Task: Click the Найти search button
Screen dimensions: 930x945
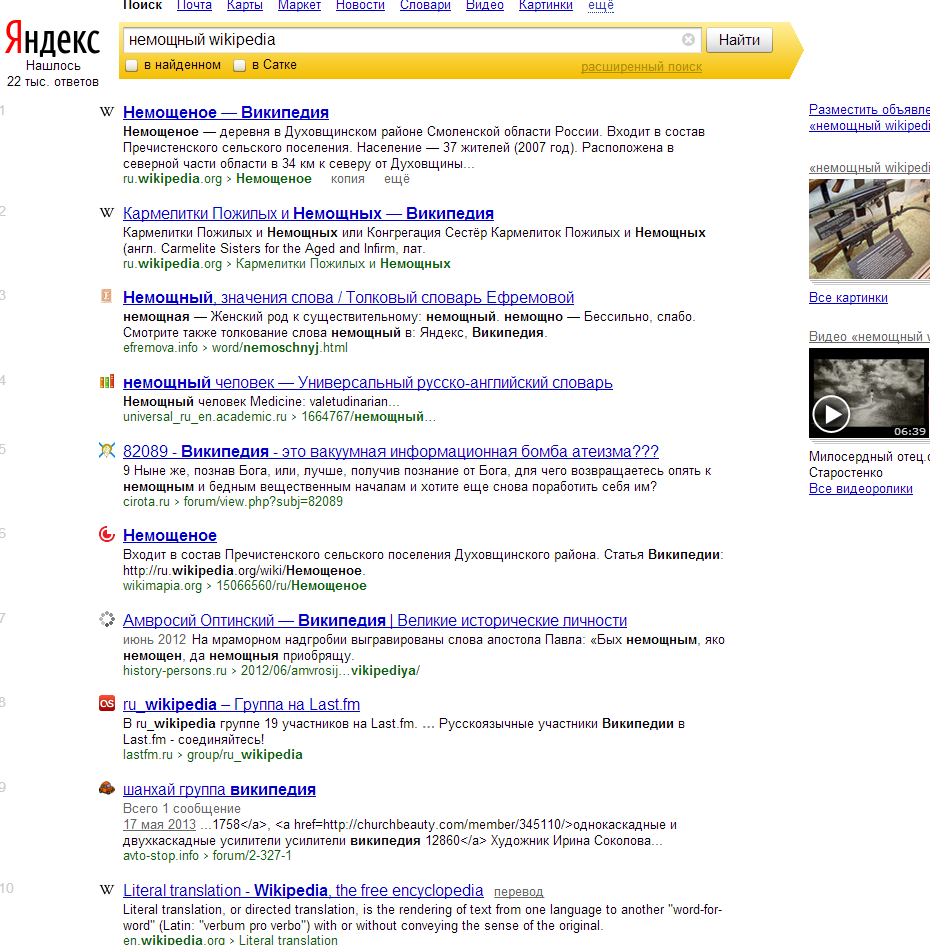Action: click(x=739, y=40)
